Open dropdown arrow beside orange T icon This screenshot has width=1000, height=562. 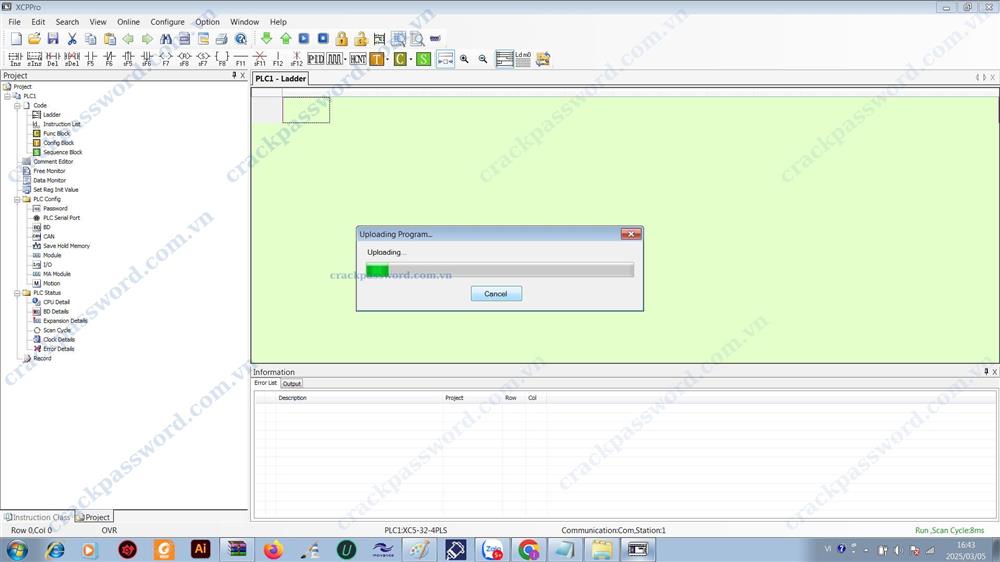point(388,59)
